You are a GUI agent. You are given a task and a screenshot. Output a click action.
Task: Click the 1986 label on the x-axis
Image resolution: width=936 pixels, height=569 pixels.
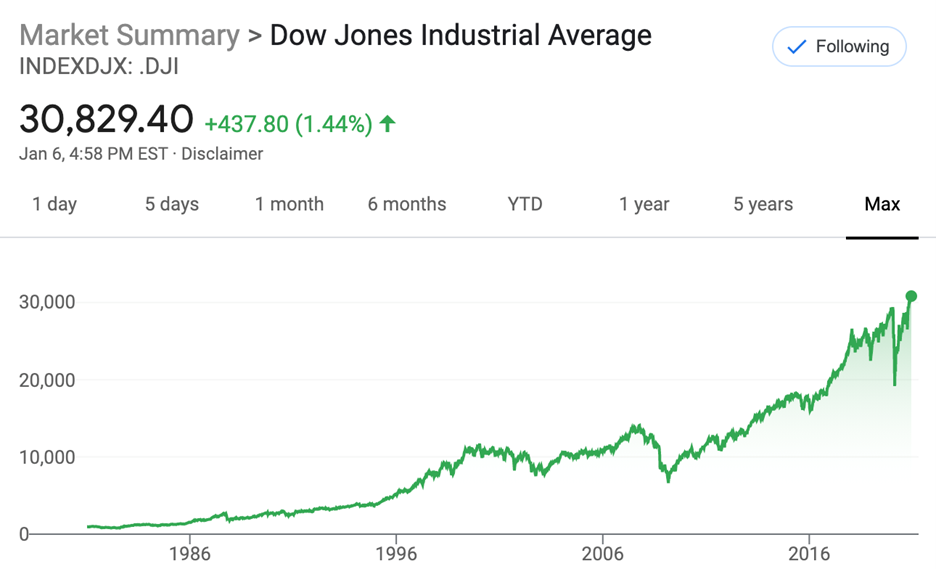[x=190, y=553]
